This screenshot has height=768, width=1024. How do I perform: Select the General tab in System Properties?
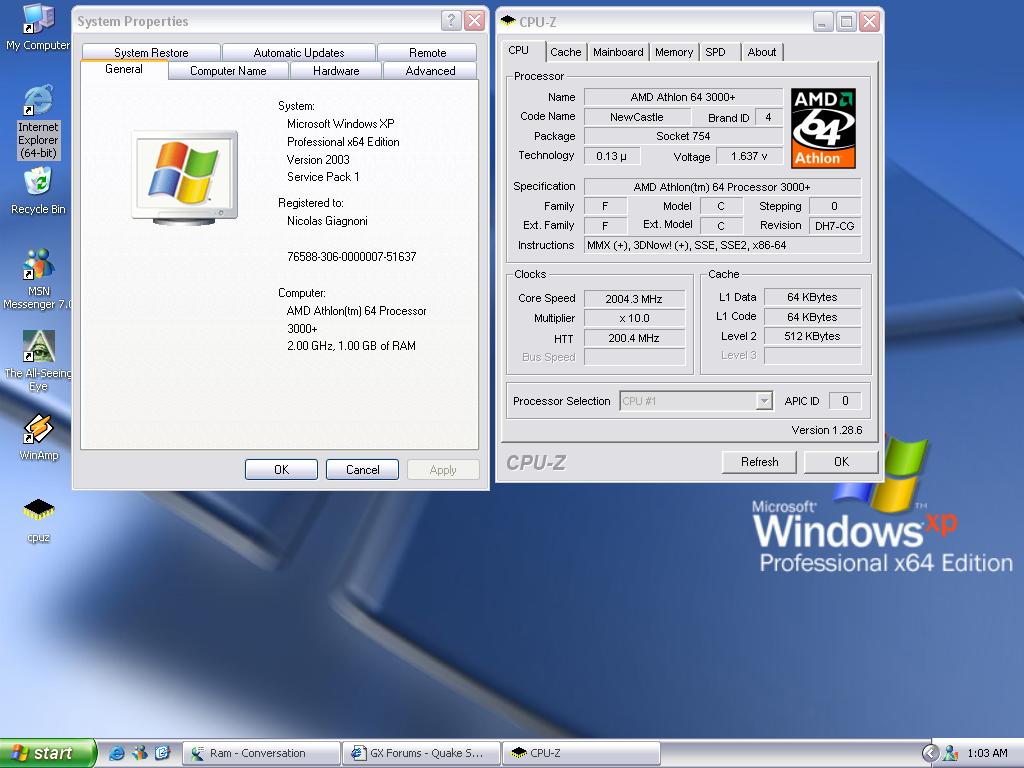click(124, 69)
